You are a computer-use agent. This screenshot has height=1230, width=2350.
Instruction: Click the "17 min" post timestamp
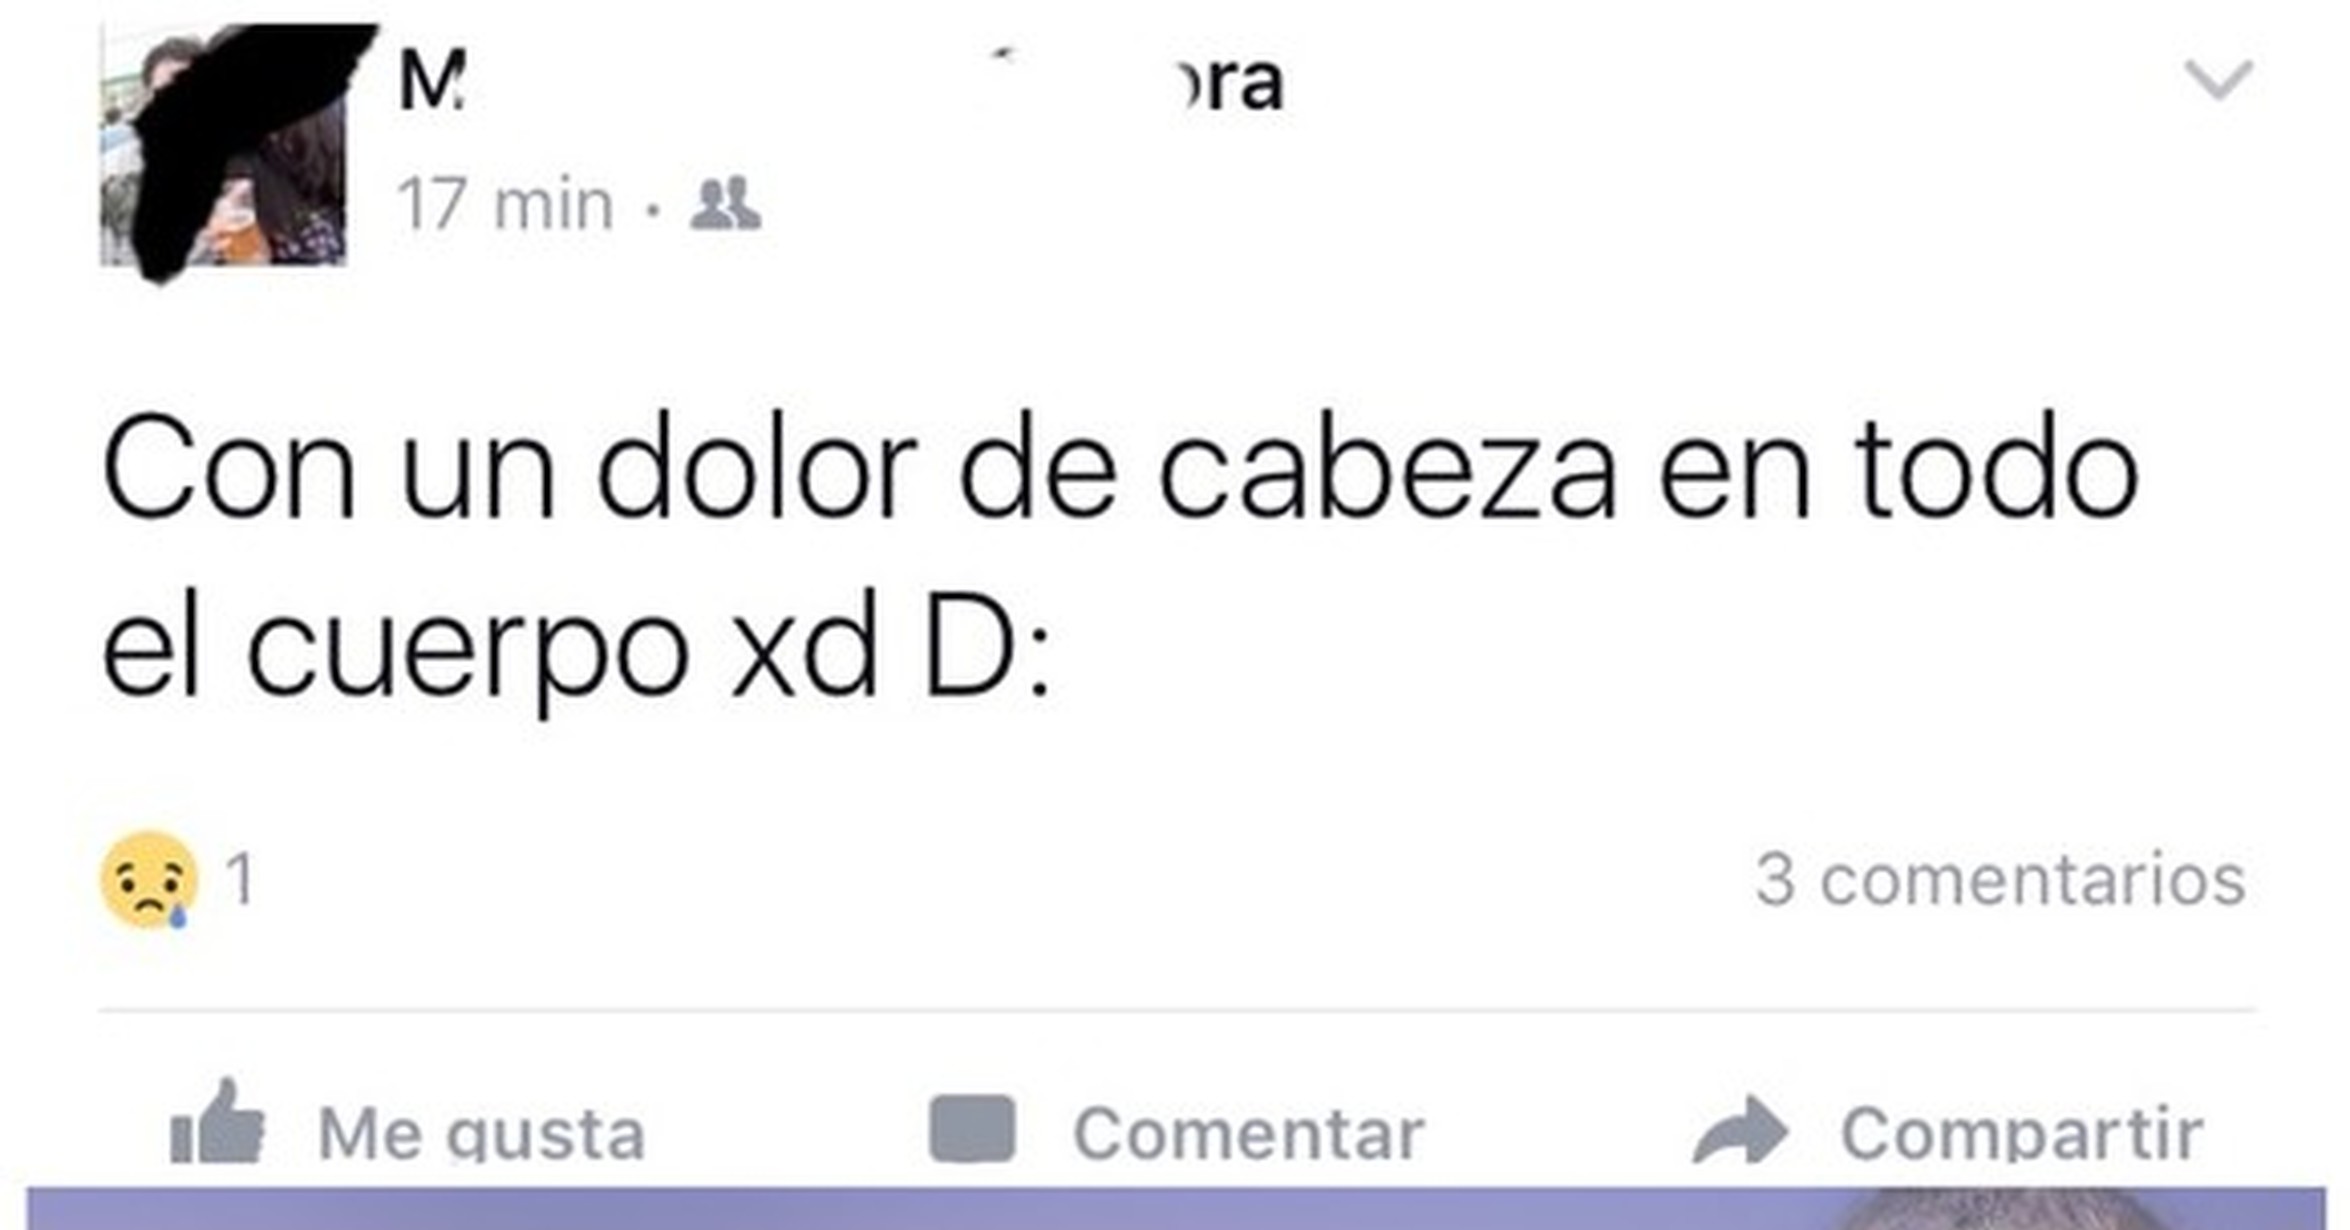tap(505, 205)
